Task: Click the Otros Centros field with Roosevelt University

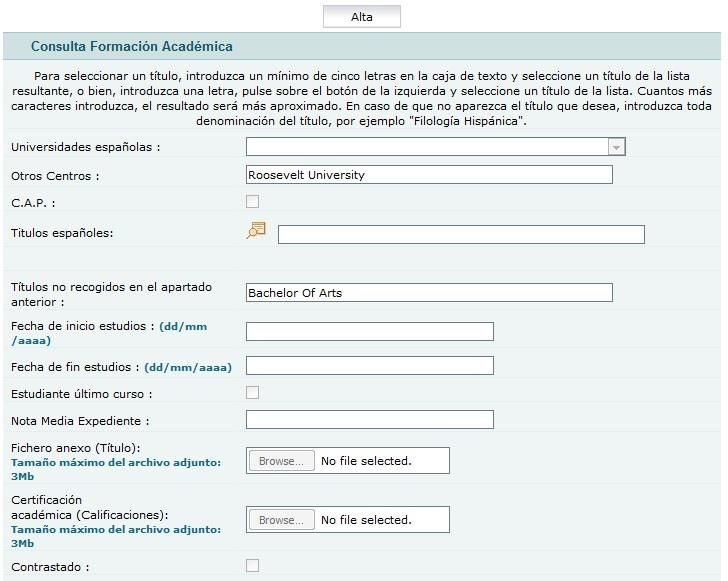Action: pyautogui.click(x=429, y=175)
